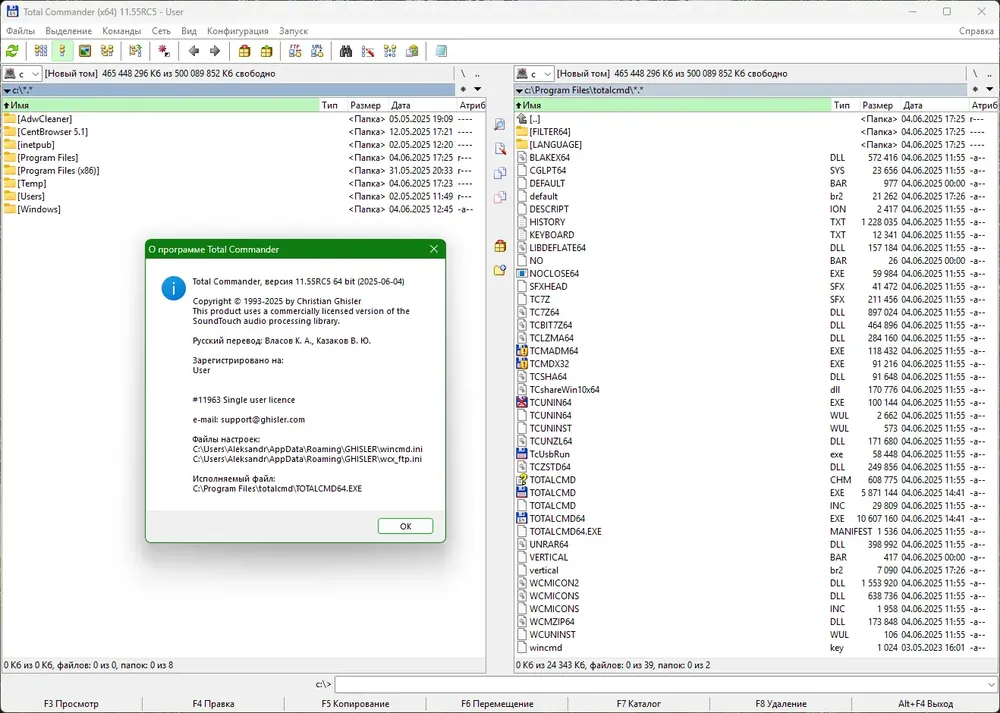Switch to brief file names view icon
Image resolution: width=1000 pixels, height=713 pixels.
[41, 51]
